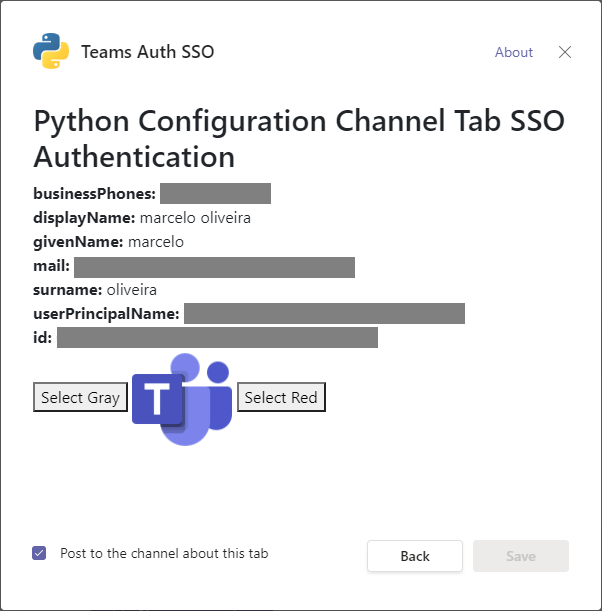Click the id label
This screenshot has width=602, height=611.
(x=42, y=337)
